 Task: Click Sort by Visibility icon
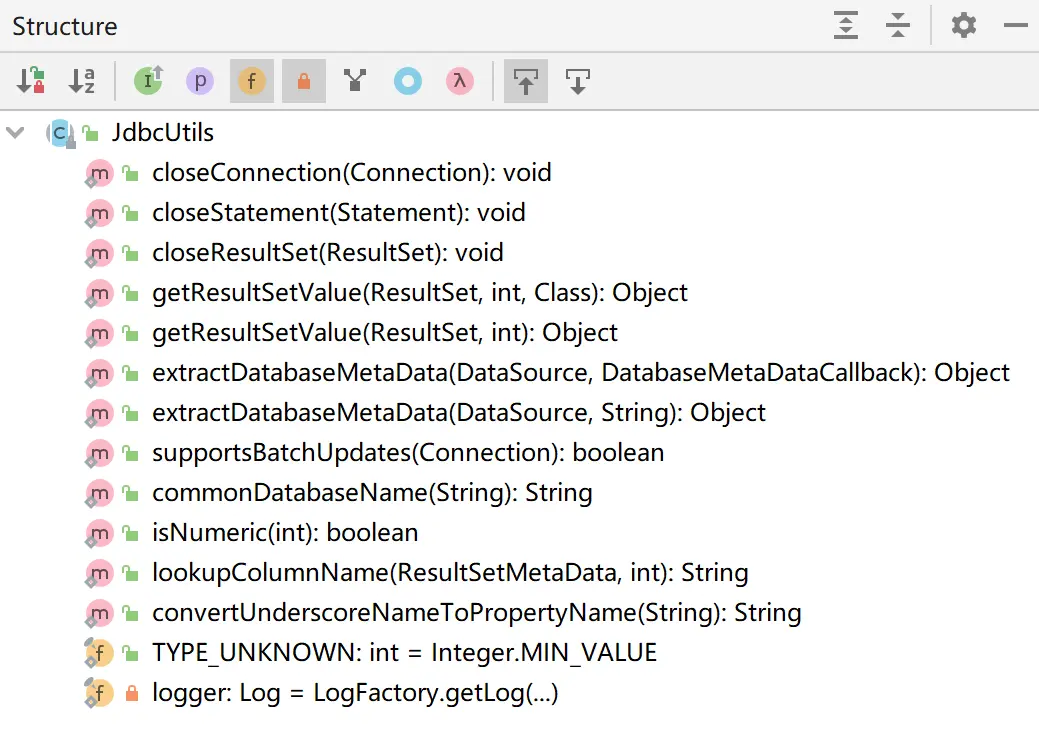click(30, 81)
